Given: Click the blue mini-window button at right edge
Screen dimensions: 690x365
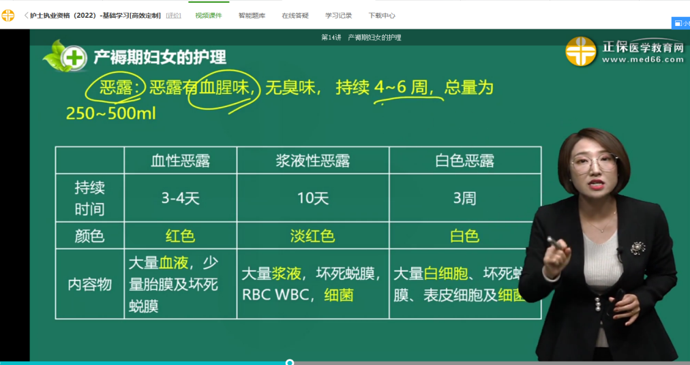Looking at the screenshot, I should pyautogui.click(x=681, y=23).
